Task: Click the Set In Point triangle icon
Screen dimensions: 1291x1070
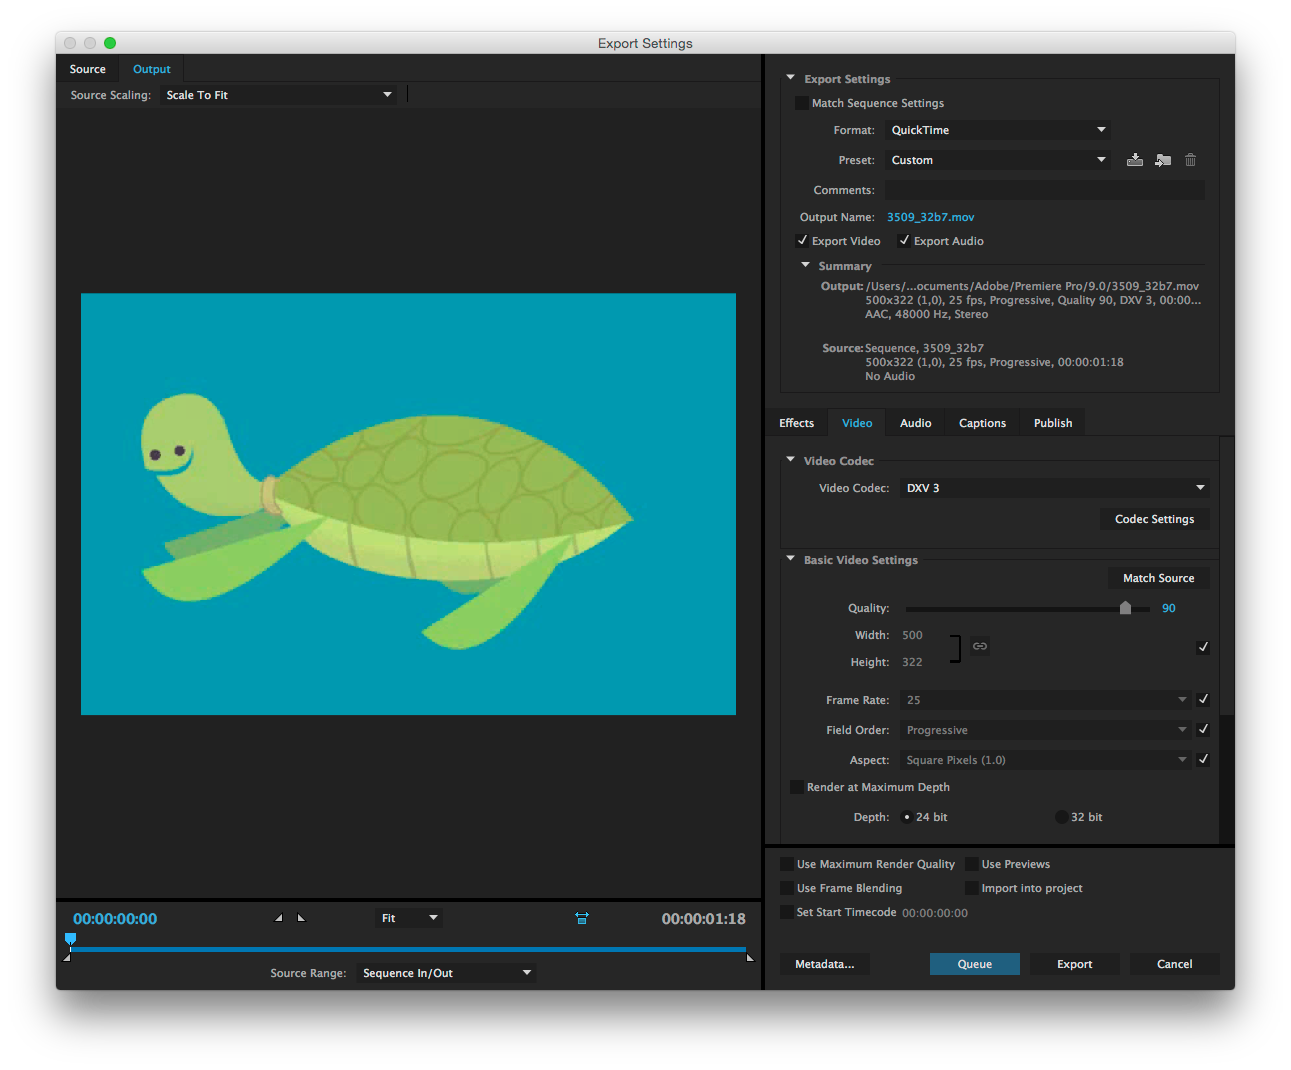Action: click(x=278, y=918)
